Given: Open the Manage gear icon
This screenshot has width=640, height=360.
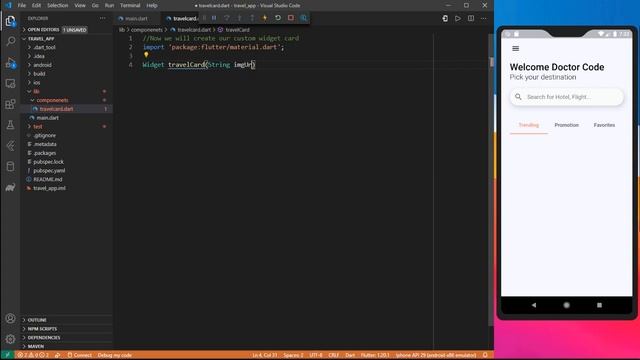Looking at the screenshot, I should [11, 339].
